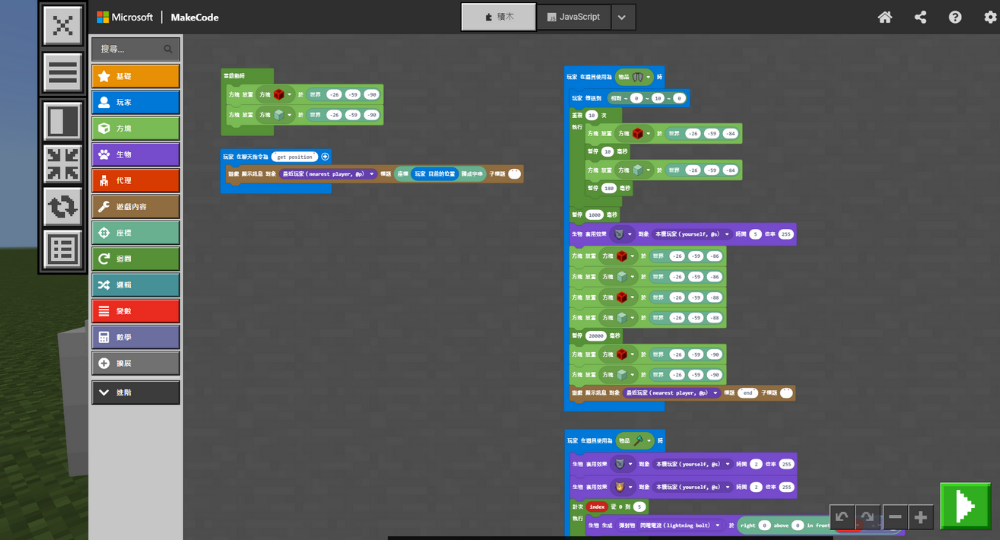This screenshot has height=540, width=1000.
Task: Switch to the 積木 blocks tab
Action: [x=498, y=17]
